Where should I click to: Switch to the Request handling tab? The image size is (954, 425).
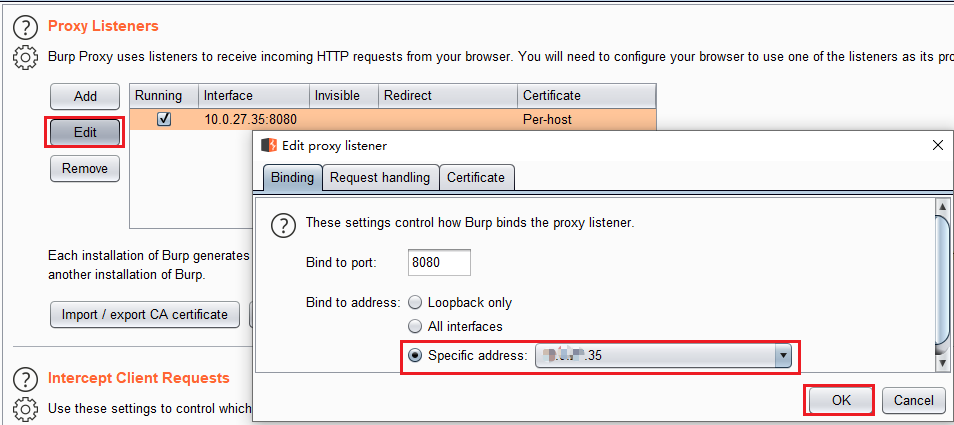380,178
